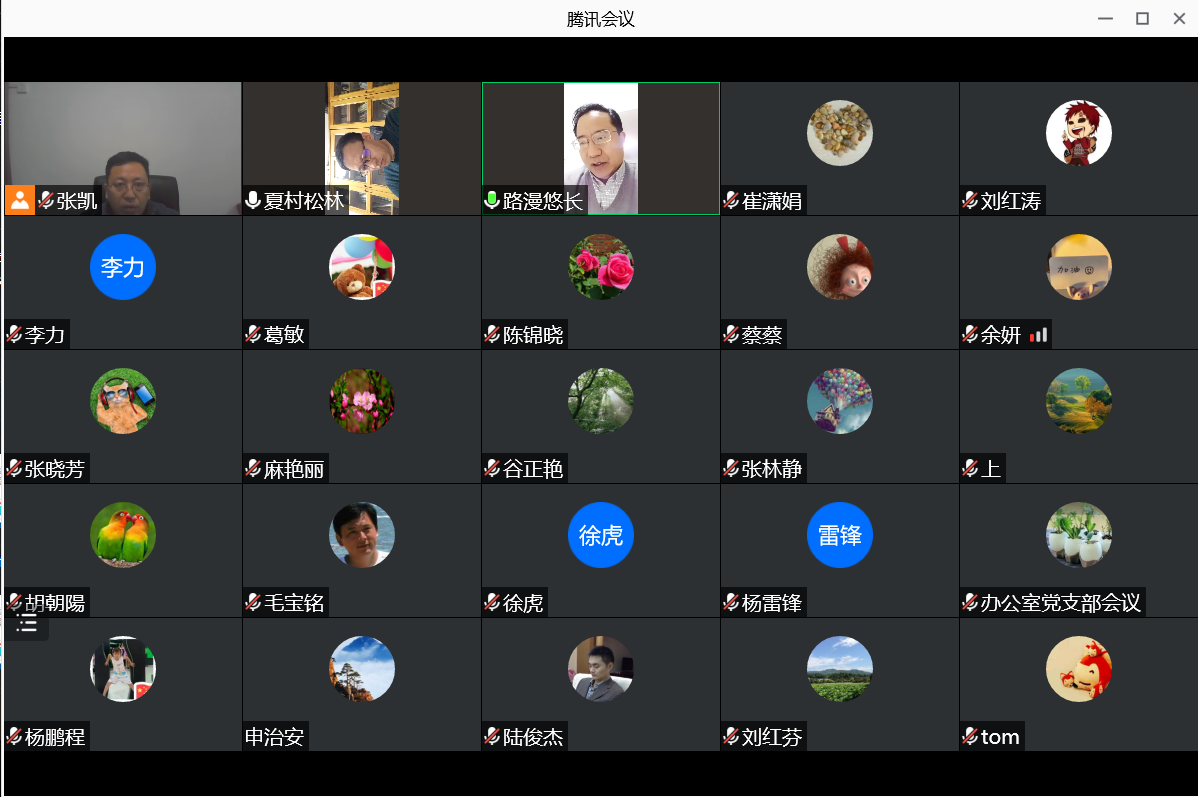Click the red signal strength icon beside 余妍
This screenshot has width=1198, height=797.
coord(1038,335)
